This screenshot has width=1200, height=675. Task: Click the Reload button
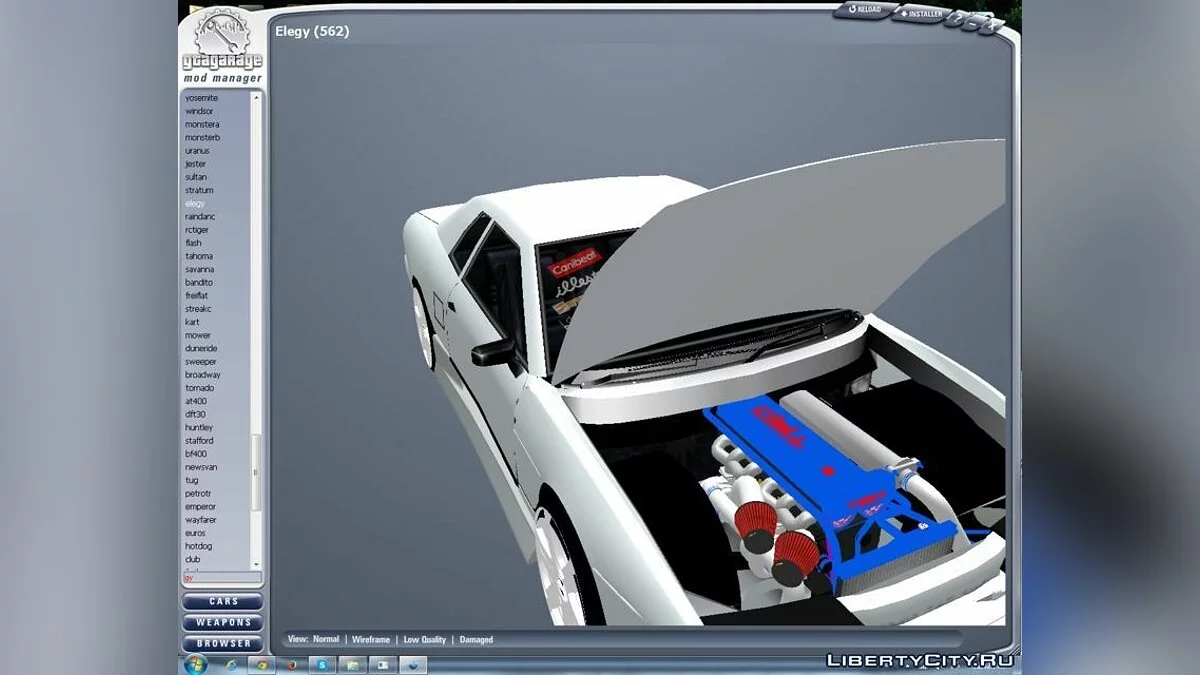(x=864, y=10)
